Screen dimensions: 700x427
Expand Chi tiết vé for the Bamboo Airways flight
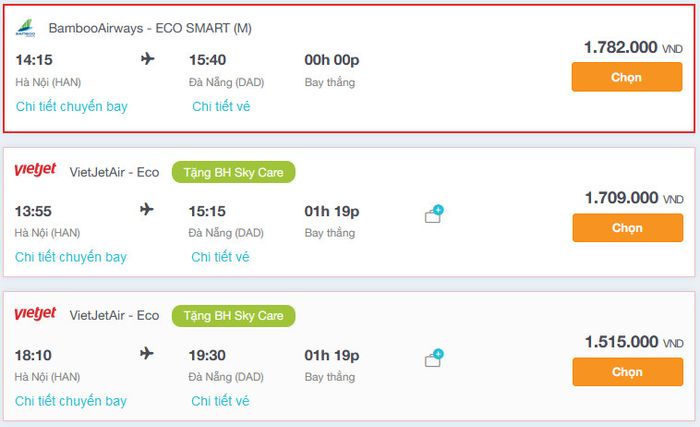pyautogui.click(x=221, y=106)
